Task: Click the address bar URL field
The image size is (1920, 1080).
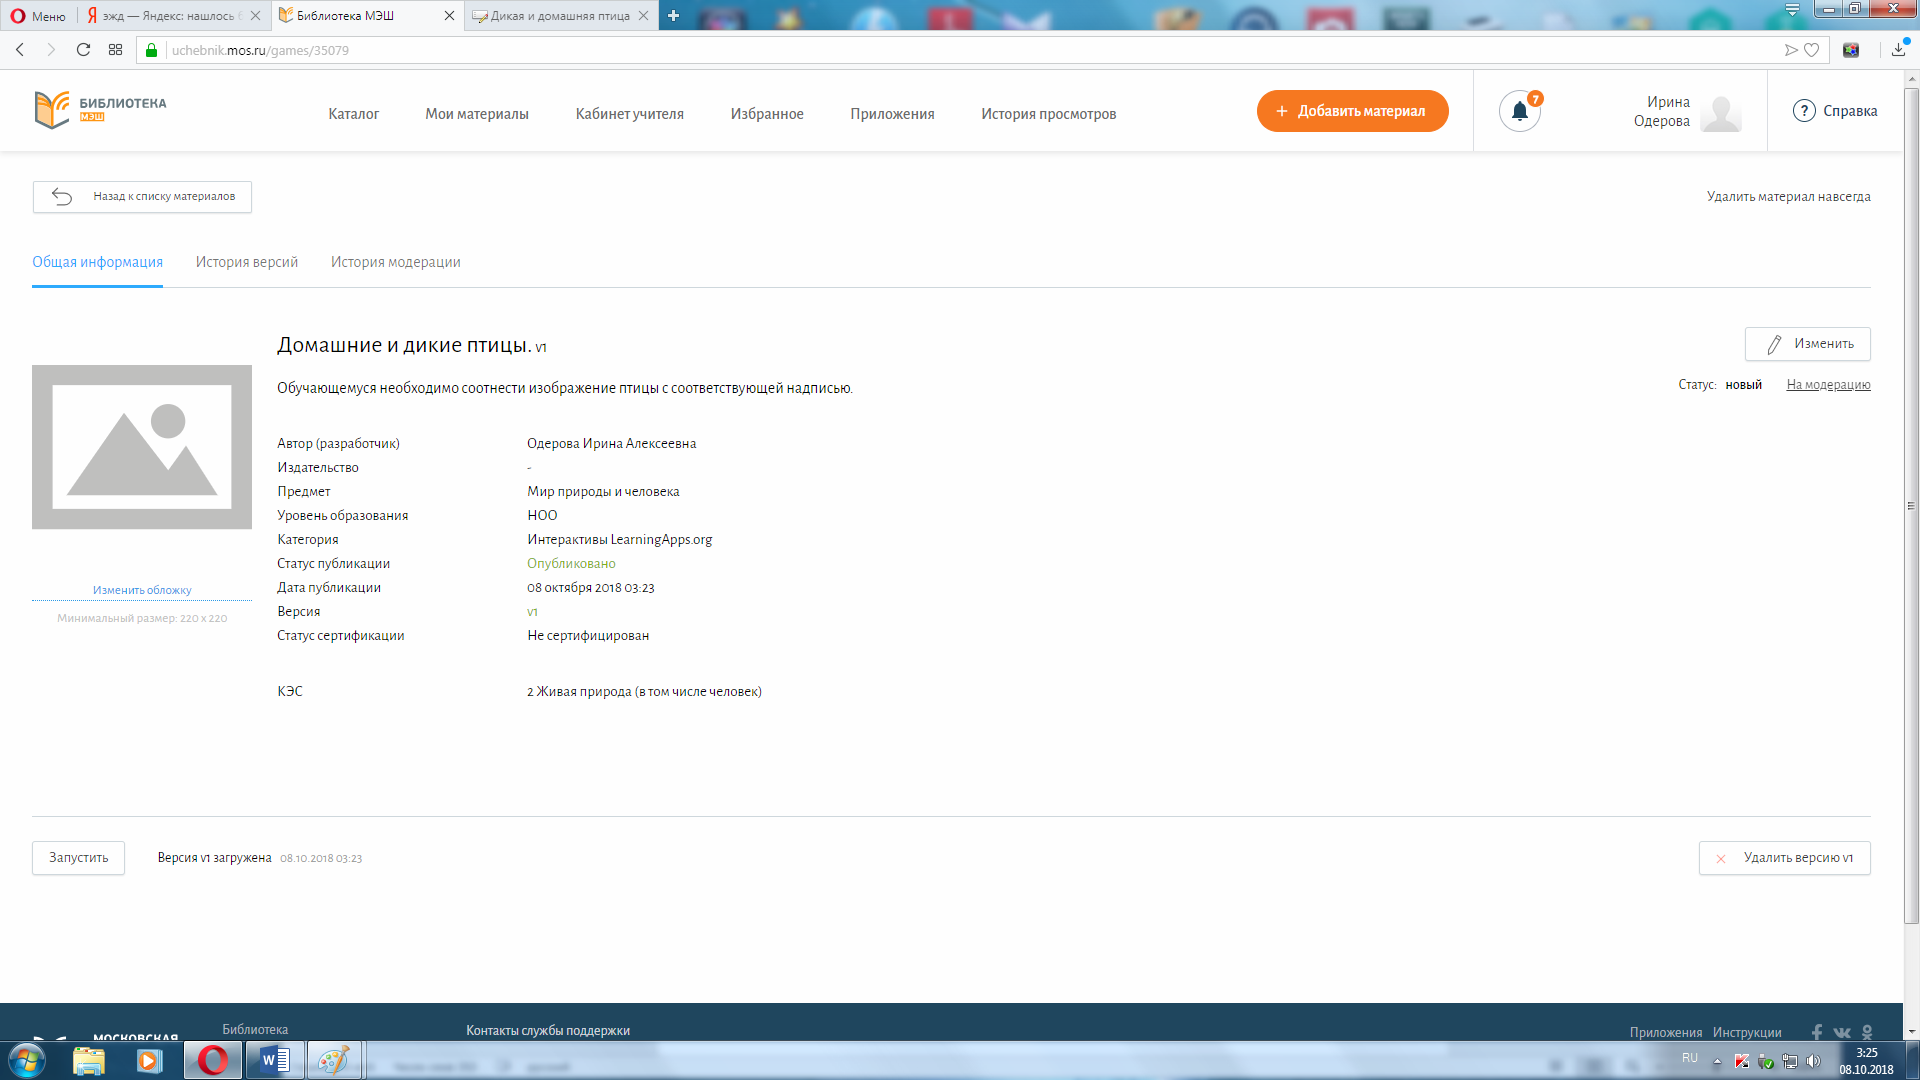Action: (970, 50)
